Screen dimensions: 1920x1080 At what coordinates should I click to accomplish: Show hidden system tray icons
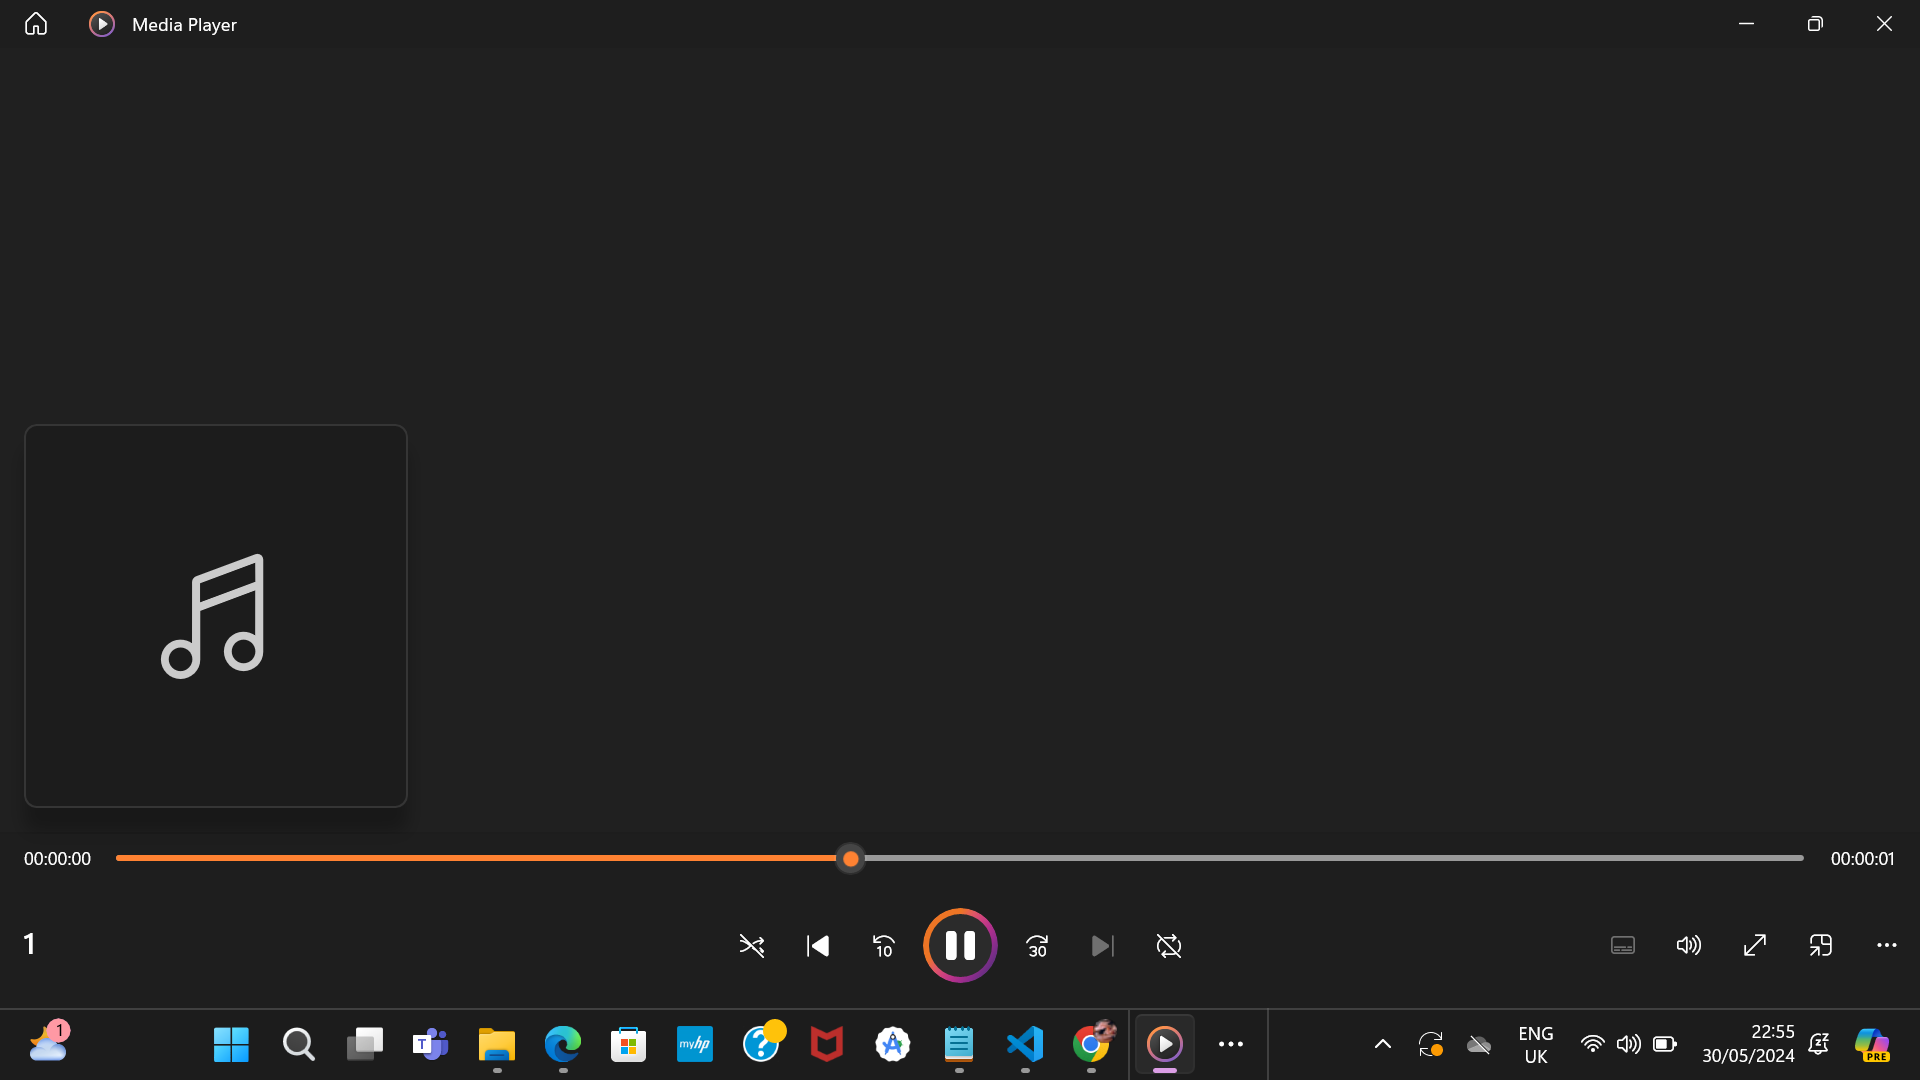click(x=1383, y=1044)
